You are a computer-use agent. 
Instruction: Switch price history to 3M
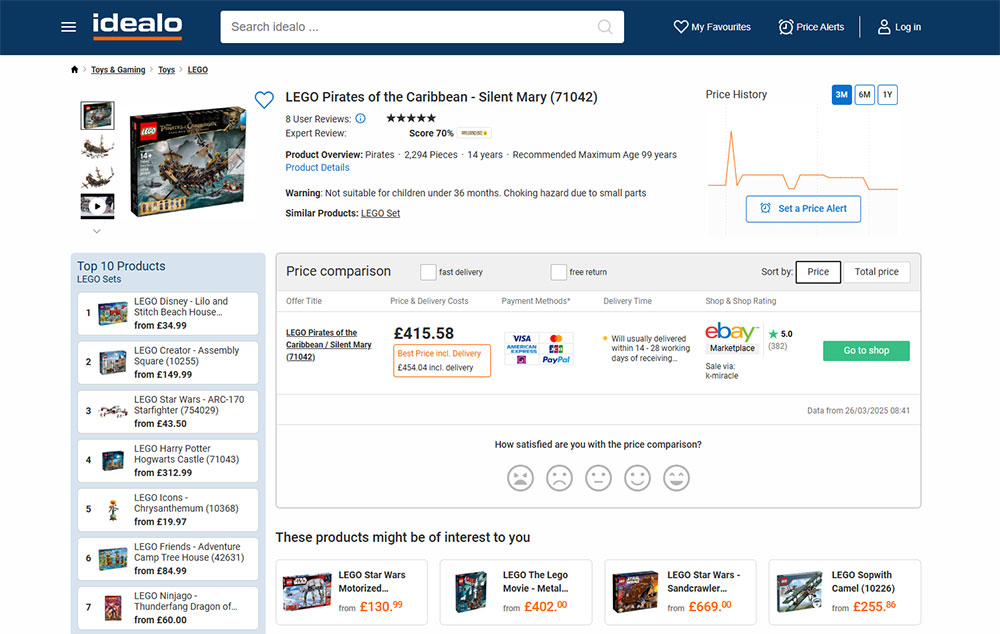842,94
